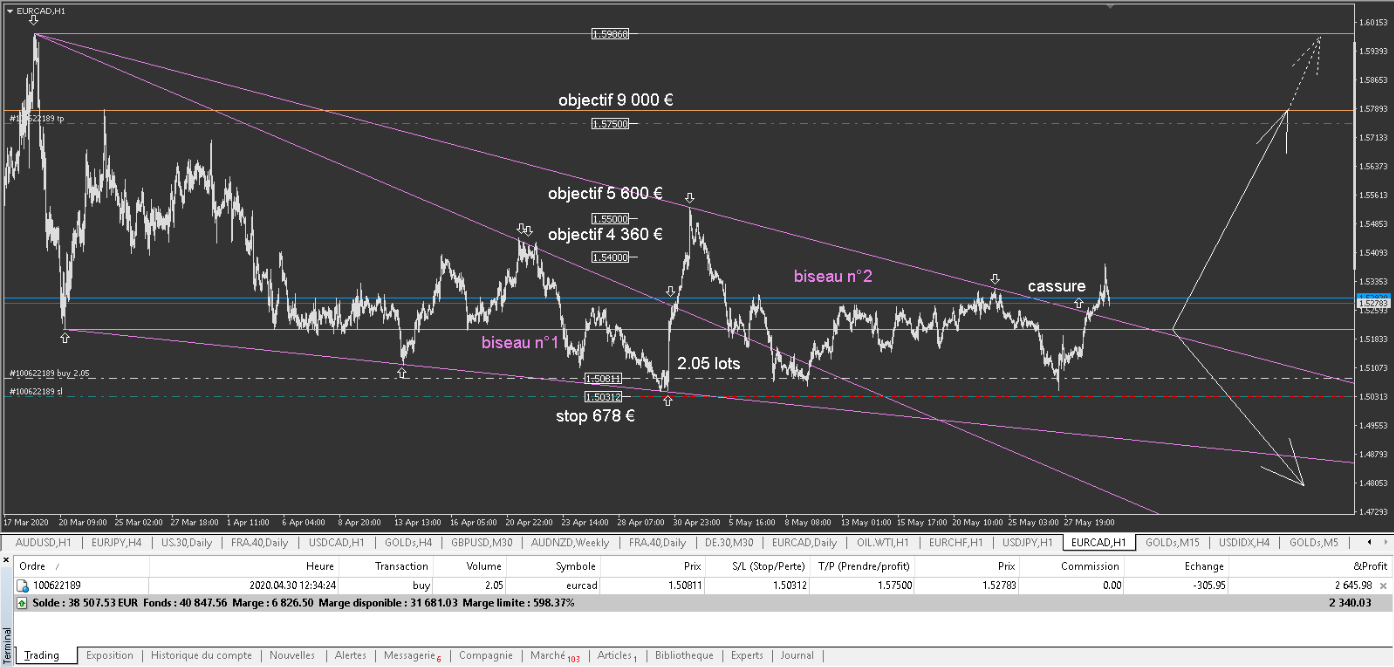Click the total profit 2 340.03
1394x667 pixels.
coord(1348,604)
